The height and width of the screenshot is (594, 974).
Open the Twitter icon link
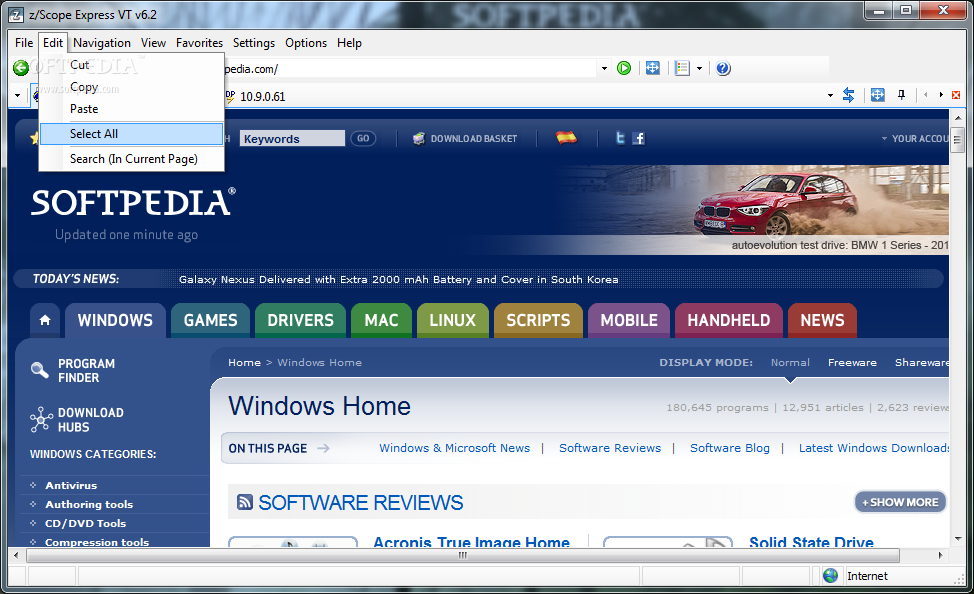tap(620, 138)
